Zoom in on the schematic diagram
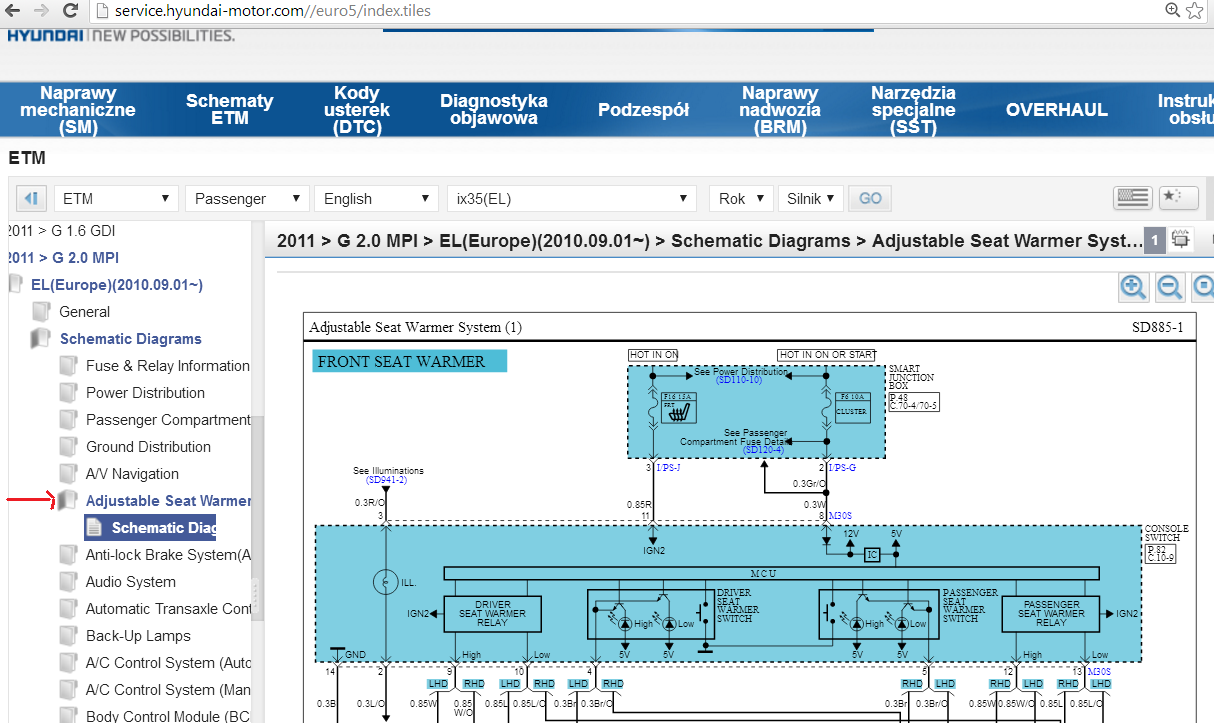This screenshot has width=1214, height=723. pos(1133,287)
